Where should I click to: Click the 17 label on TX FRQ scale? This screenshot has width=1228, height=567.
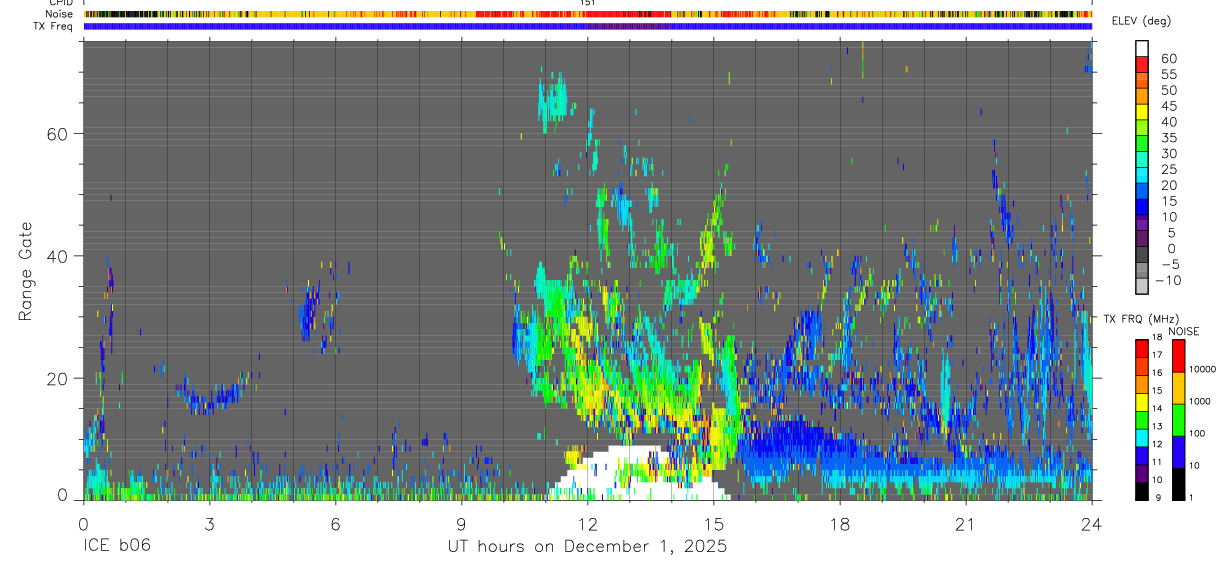point(1155,355)
